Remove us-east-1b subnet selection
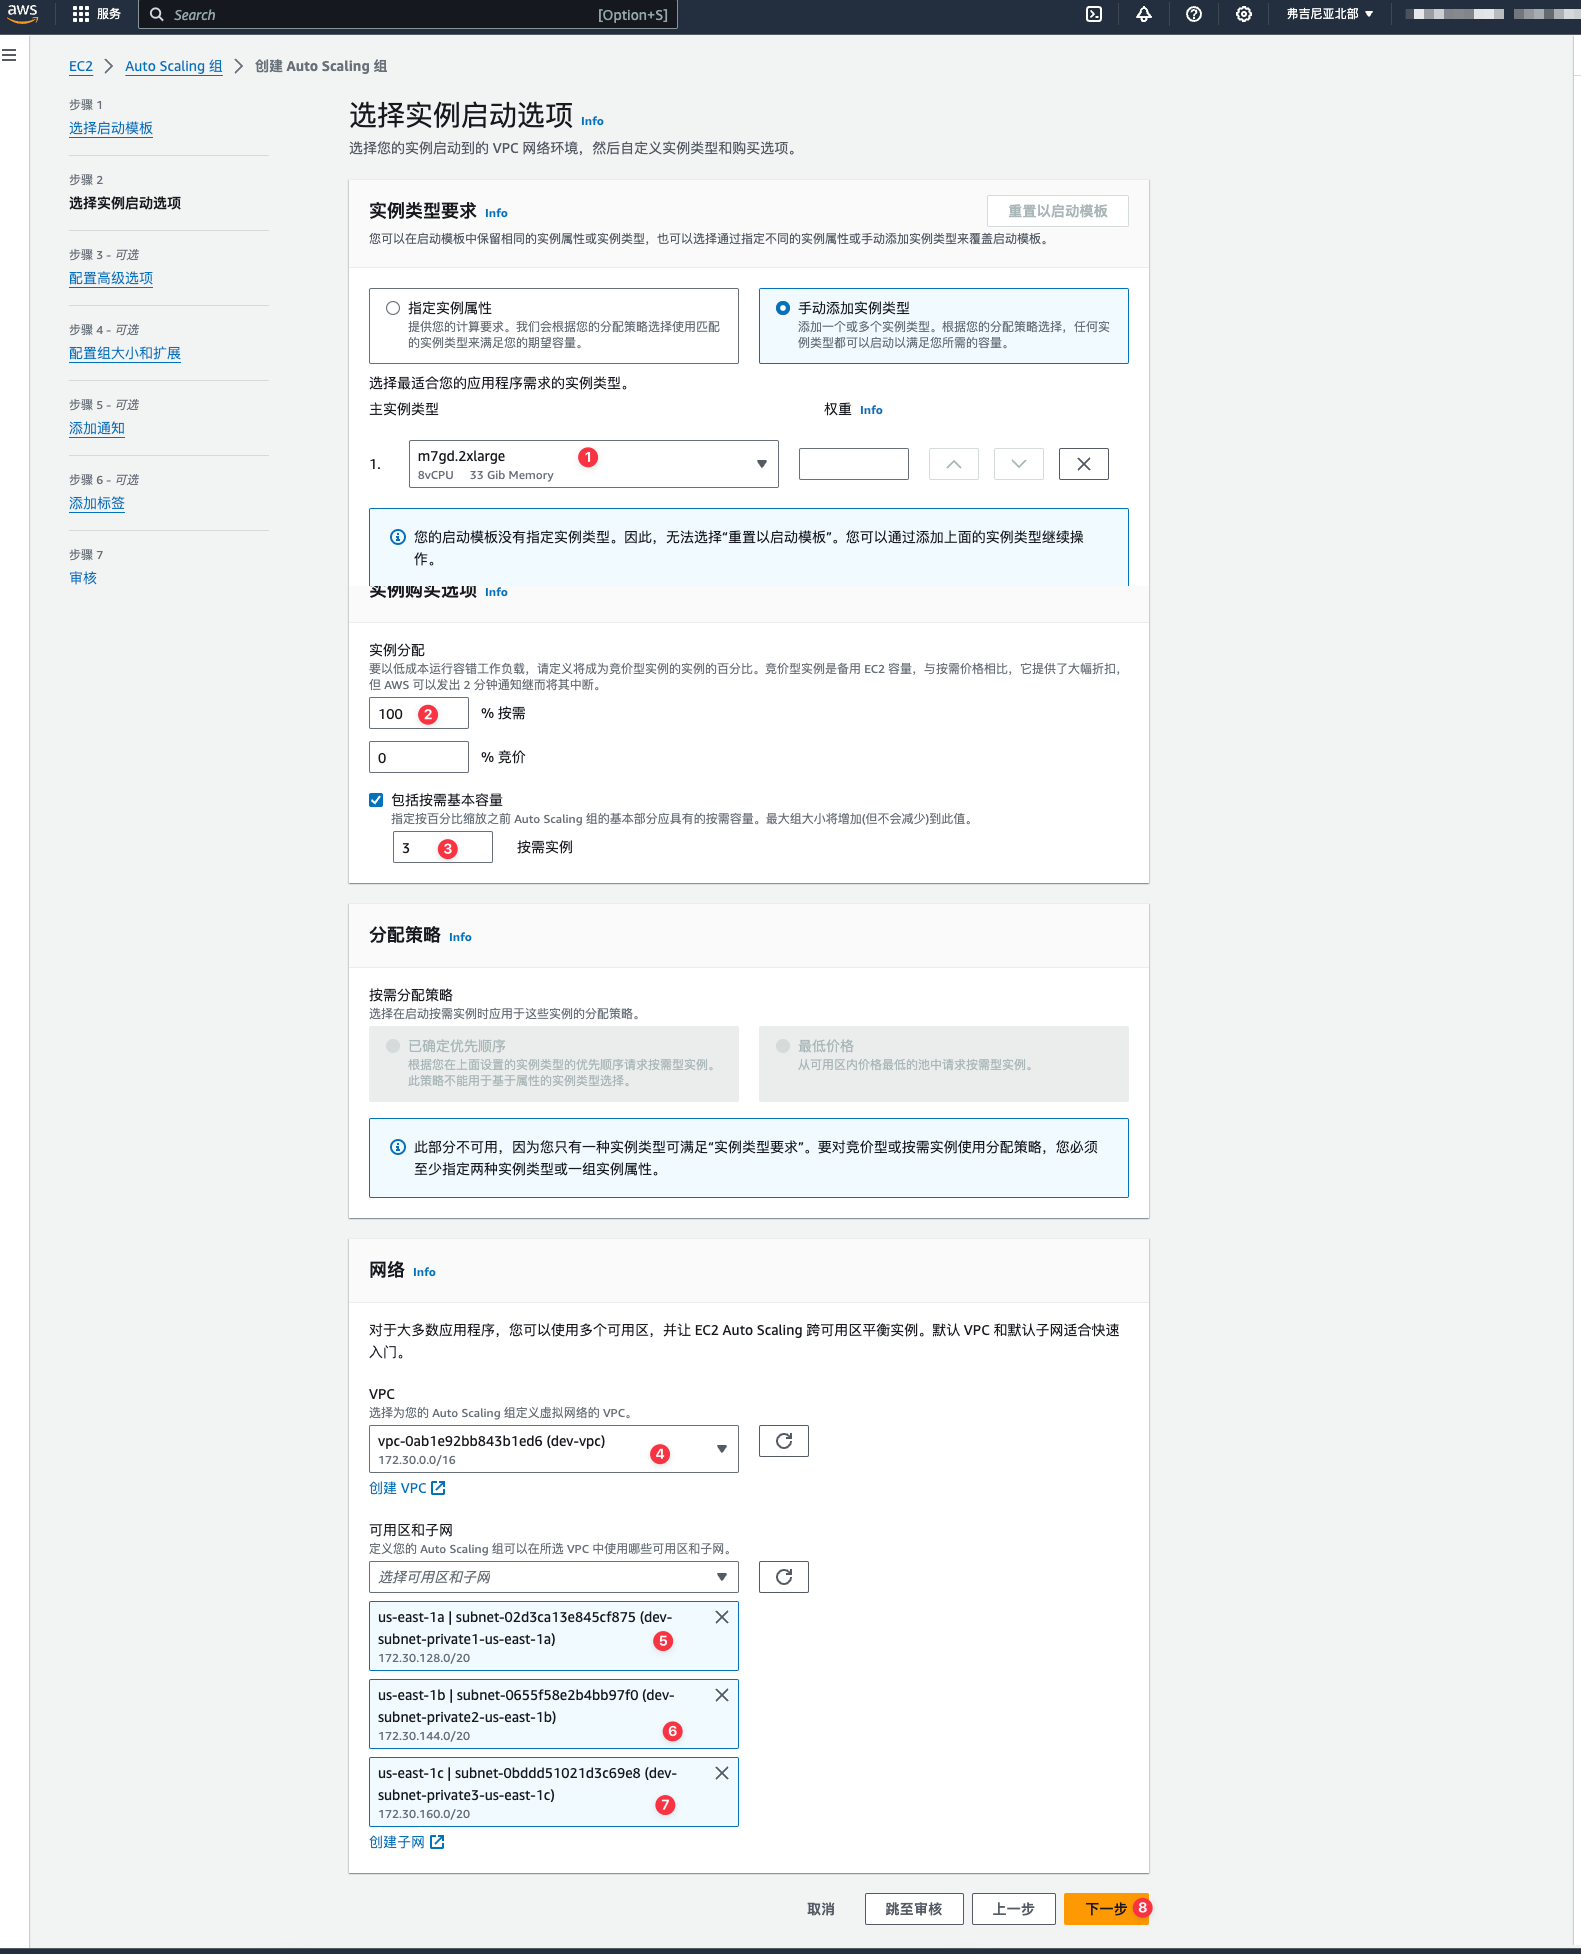This screenshot has height=1954, width=1581. (x=722, y=1695)
